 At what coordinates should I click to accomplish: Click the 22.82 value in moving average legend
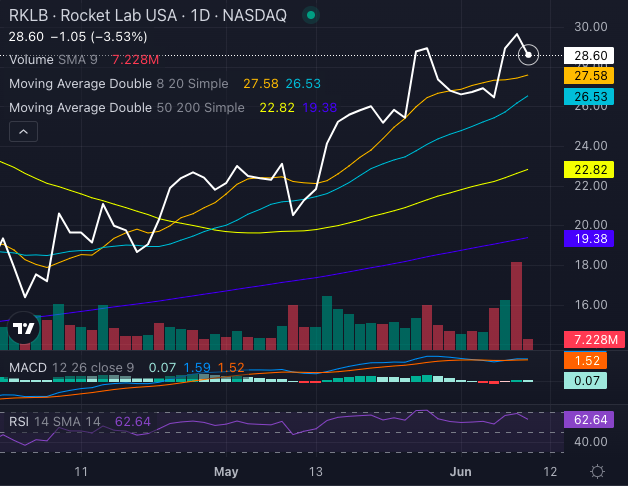tap(277, 108)
